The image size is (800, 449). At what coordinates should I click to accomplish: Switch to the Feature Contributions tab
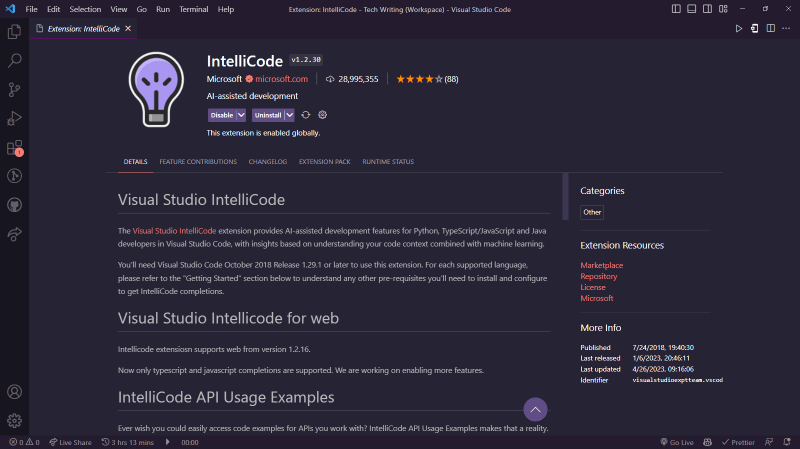coord(198,162)
